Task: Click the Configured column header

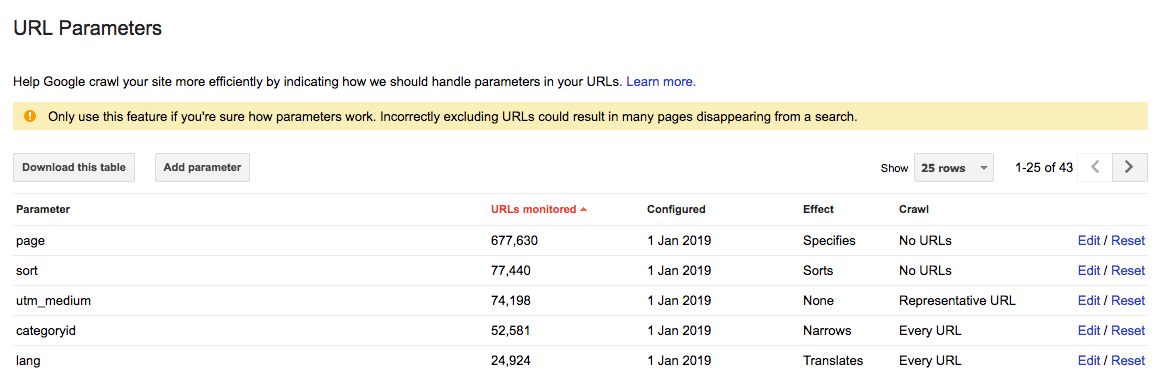Action: (x=676, y=210)
